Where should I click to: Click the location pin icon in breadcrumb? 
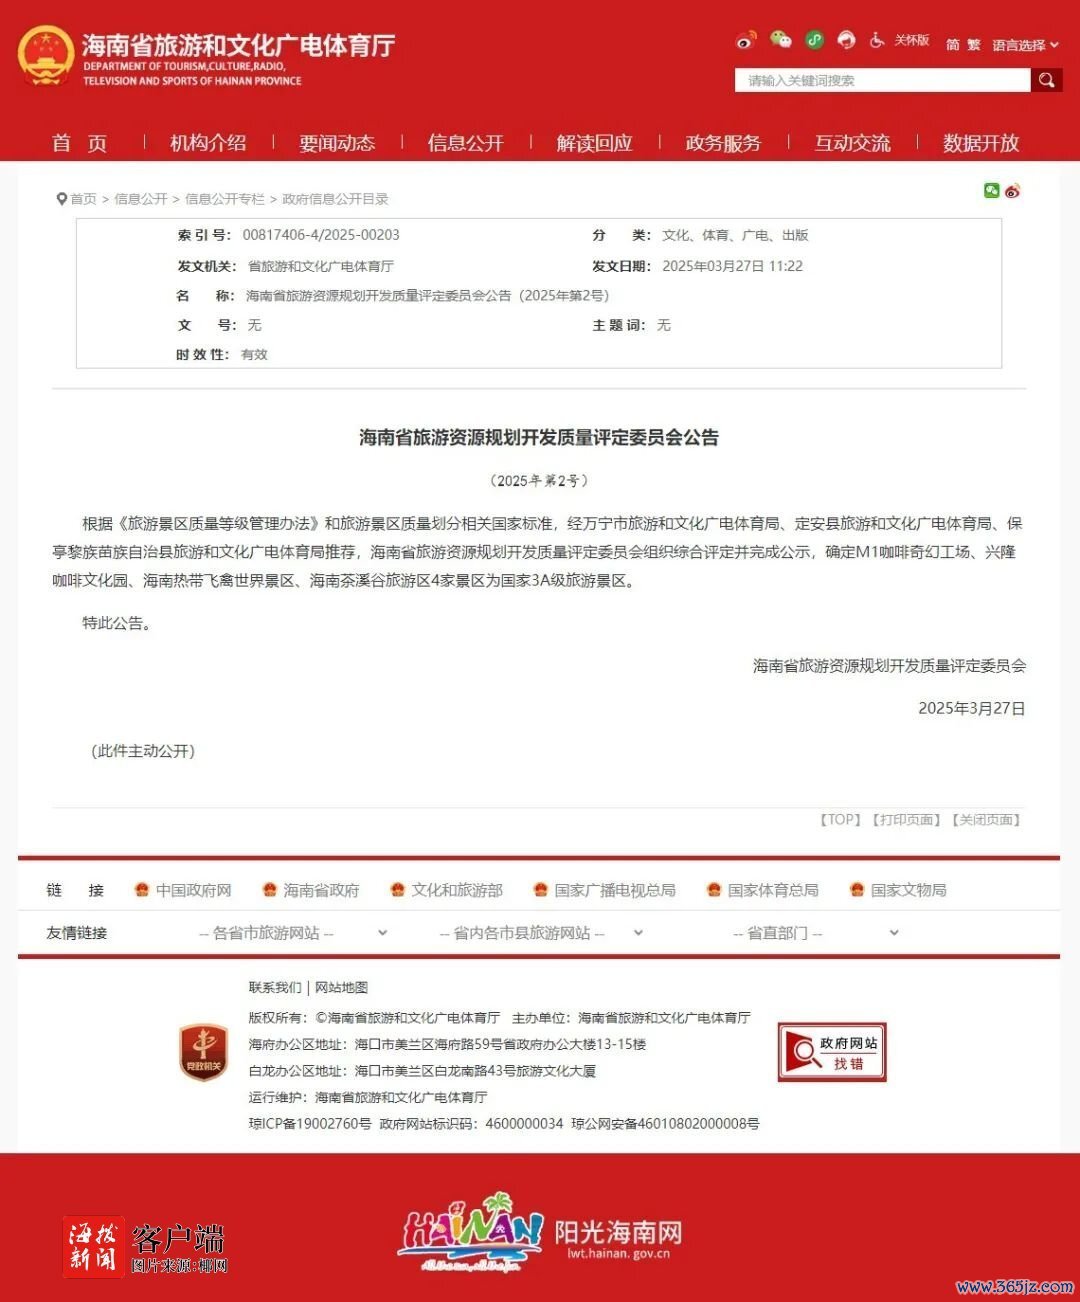pos(61,199)
